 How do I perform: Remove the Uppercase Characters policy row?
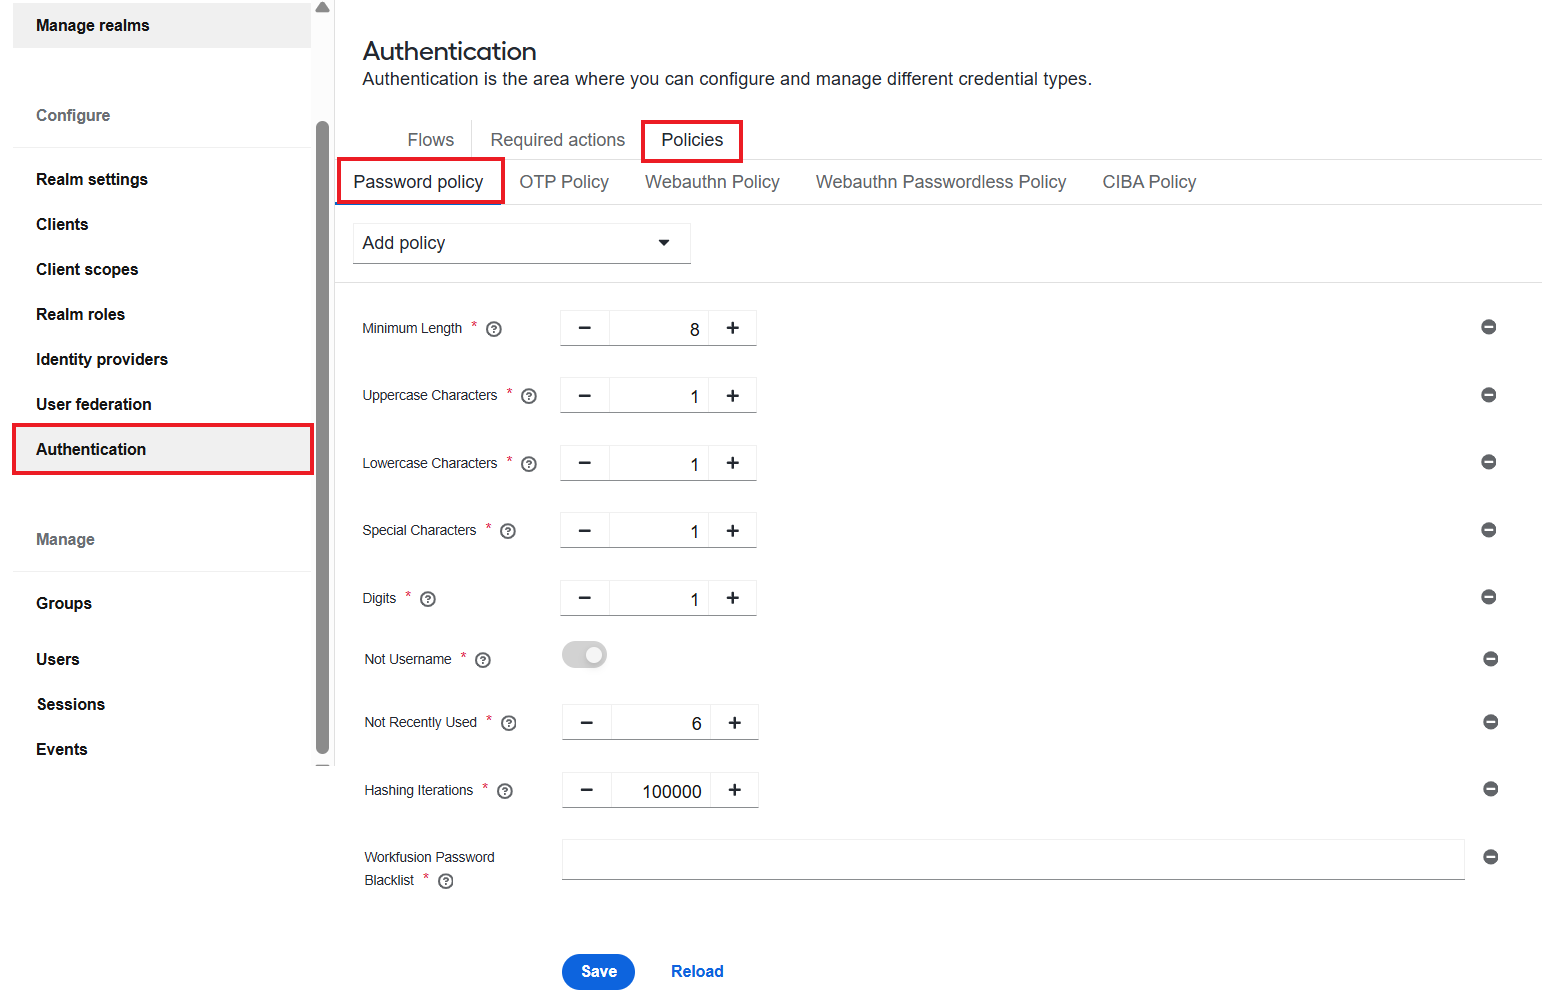[x=1488, y=395]
